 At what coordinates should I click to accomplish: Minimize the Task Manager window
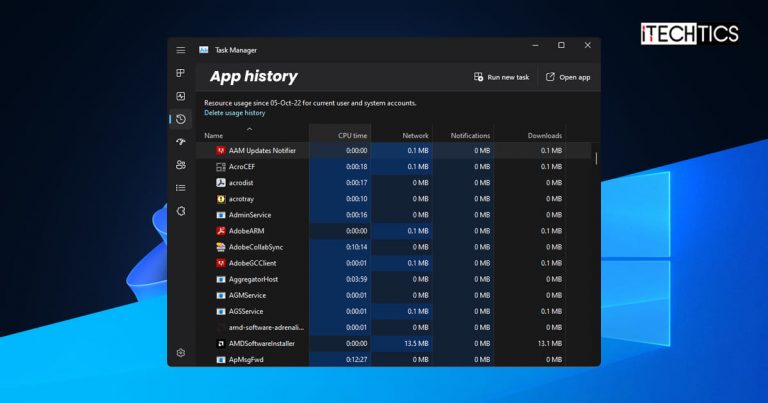click(535, 45)
